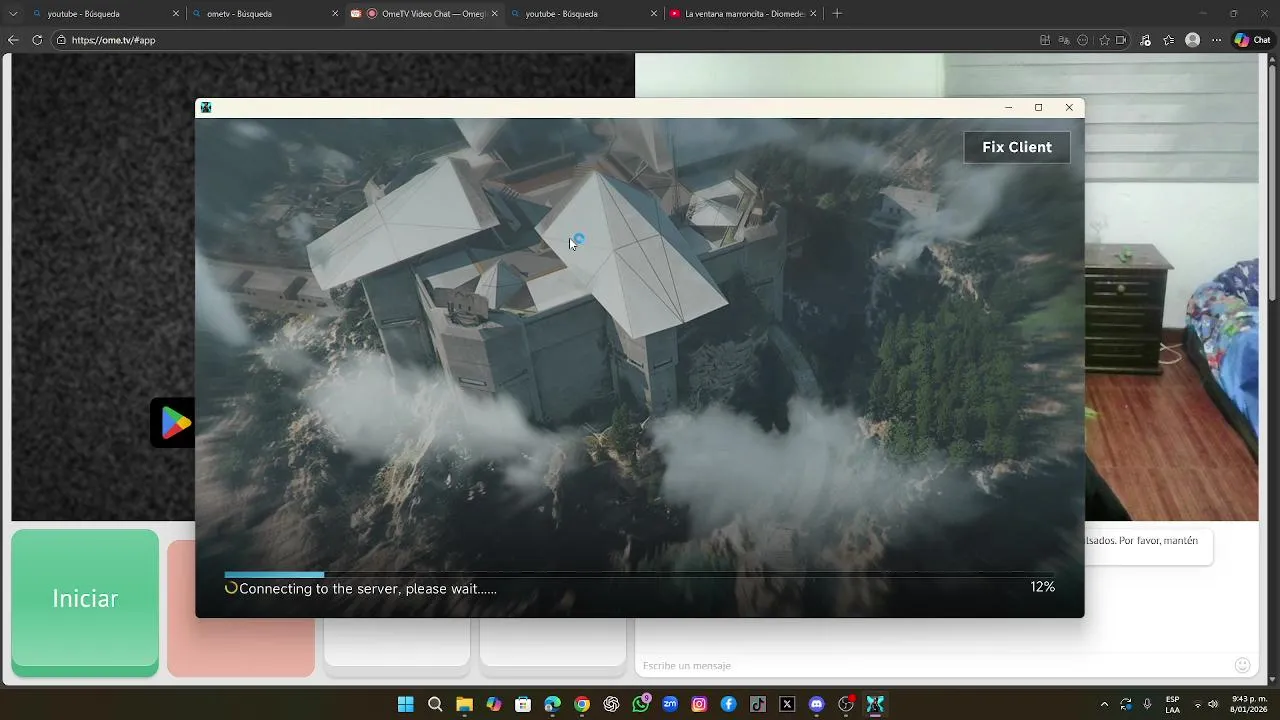Open Instagram from taskbar

pos(699,704)
